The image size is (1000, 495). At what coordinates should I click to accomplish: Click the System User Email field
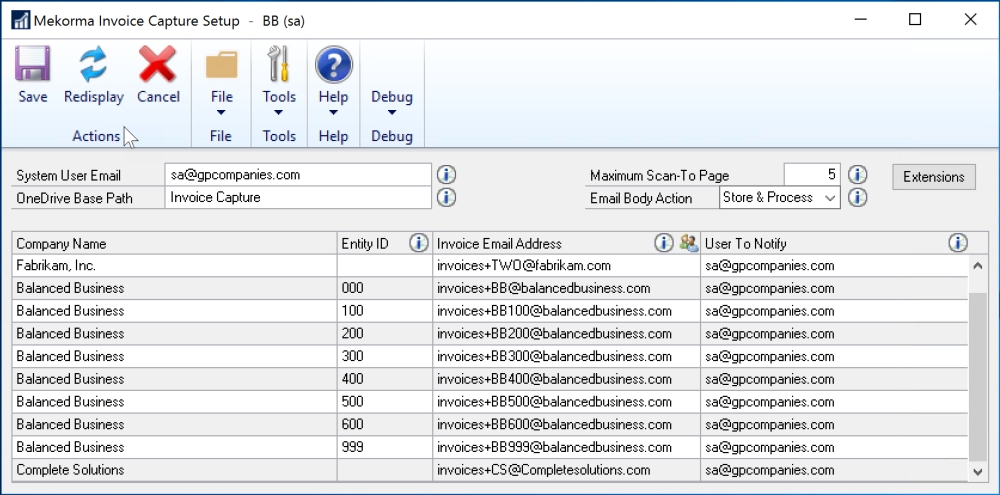[x=298, y=174]
